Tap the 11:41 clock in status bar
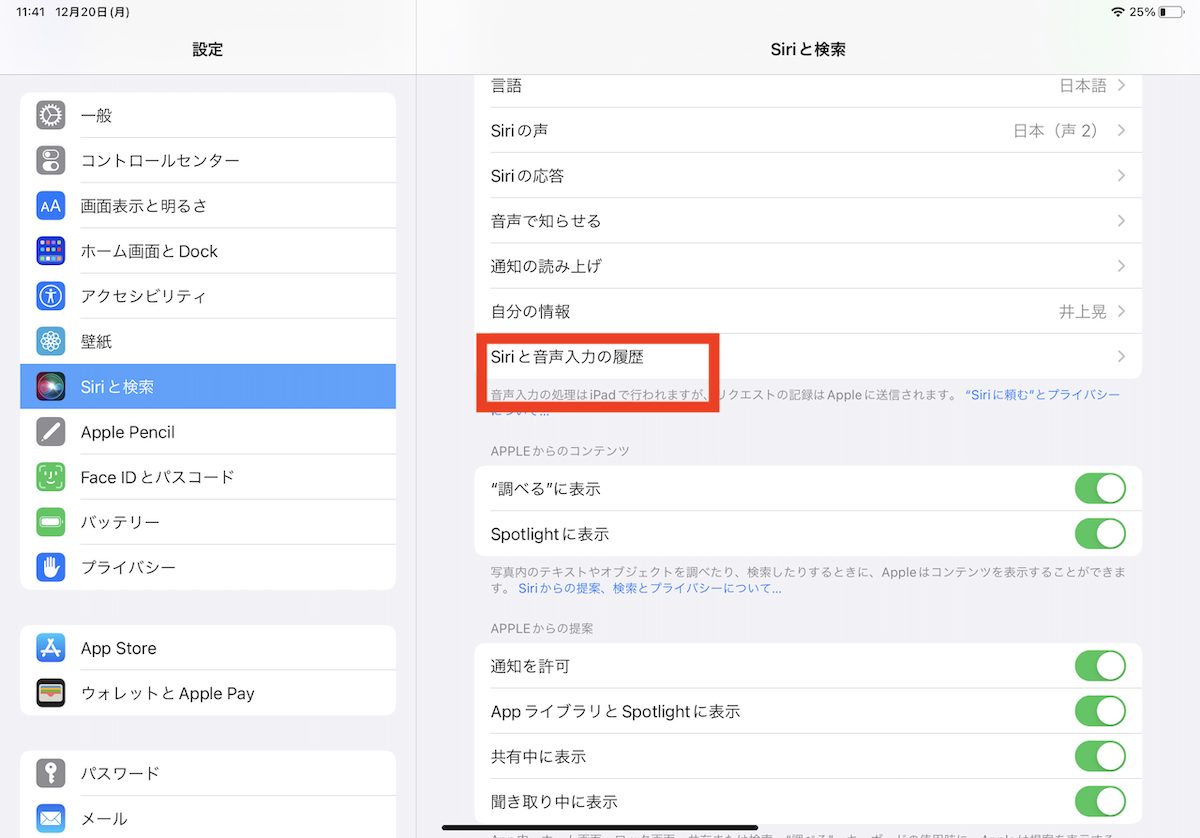 point(30,12)
